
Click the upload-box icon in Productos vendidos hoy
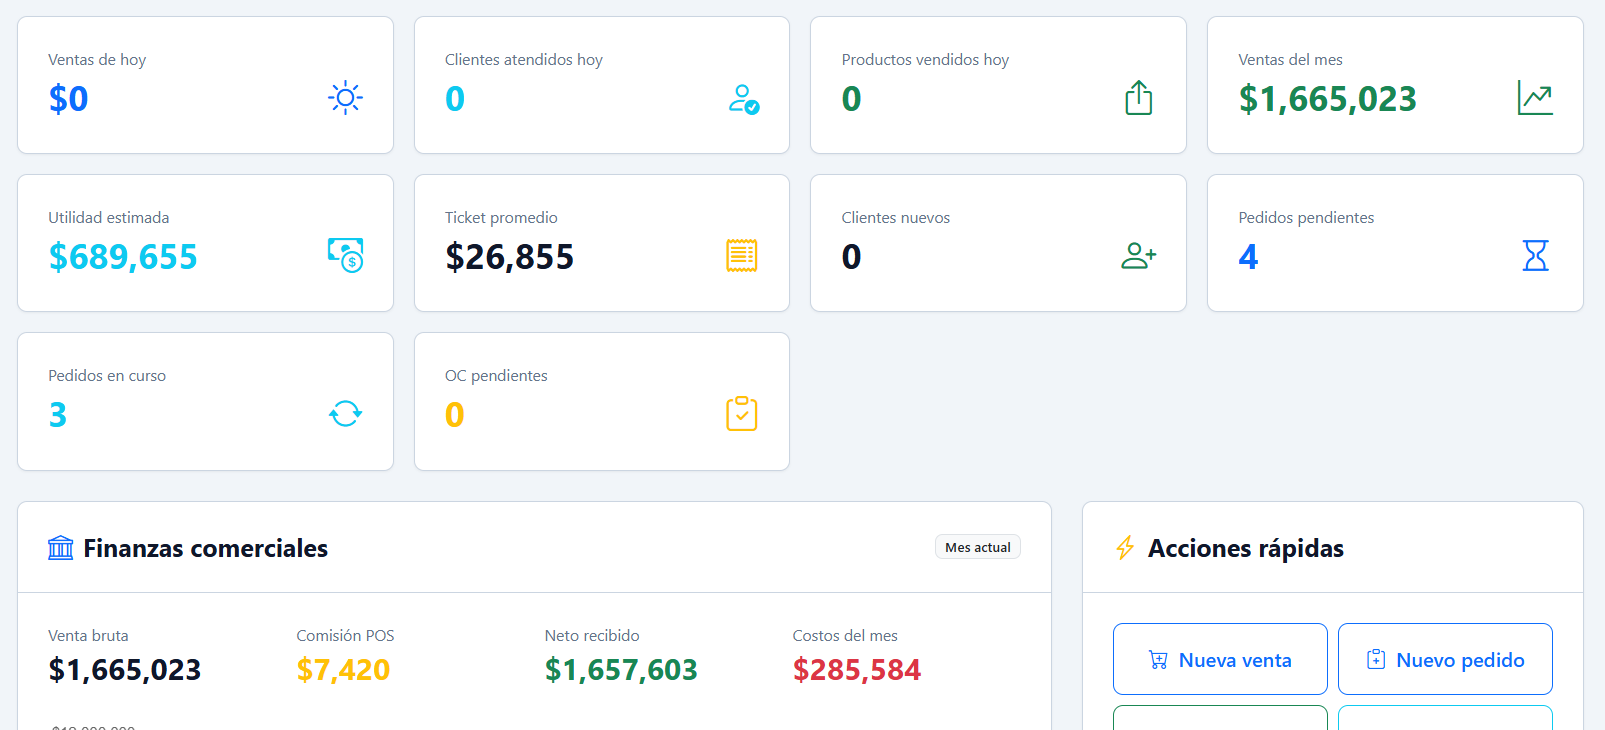pyautogui.click(x=1139, y=98)
